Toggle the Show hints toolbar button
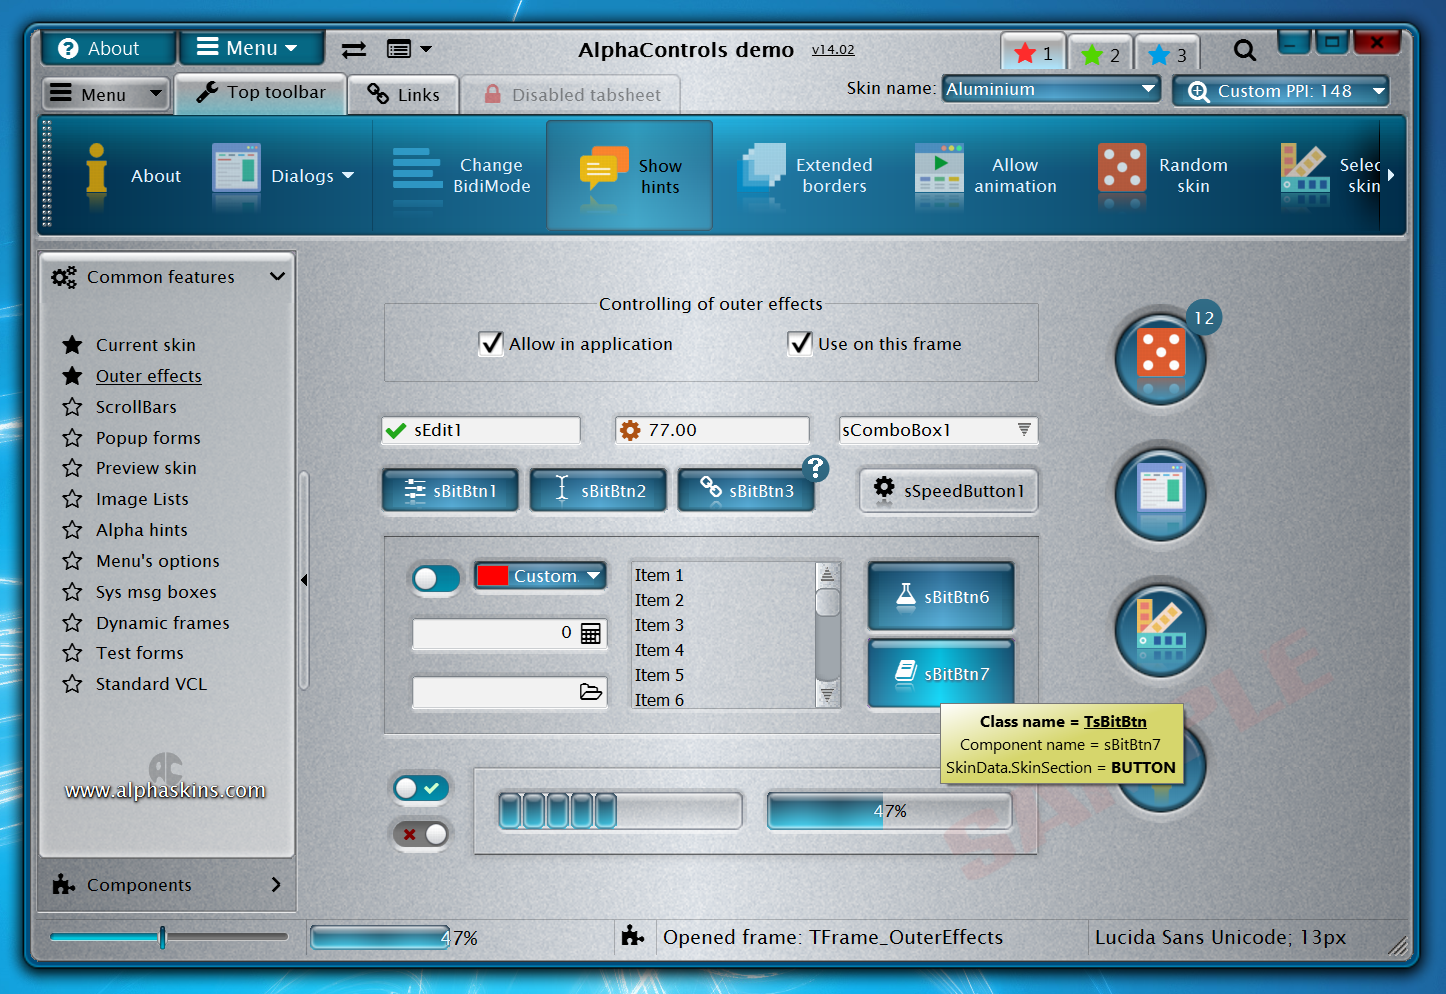Image resolution: width=1446 pixels, height=994 pixels. click(629, 175)
